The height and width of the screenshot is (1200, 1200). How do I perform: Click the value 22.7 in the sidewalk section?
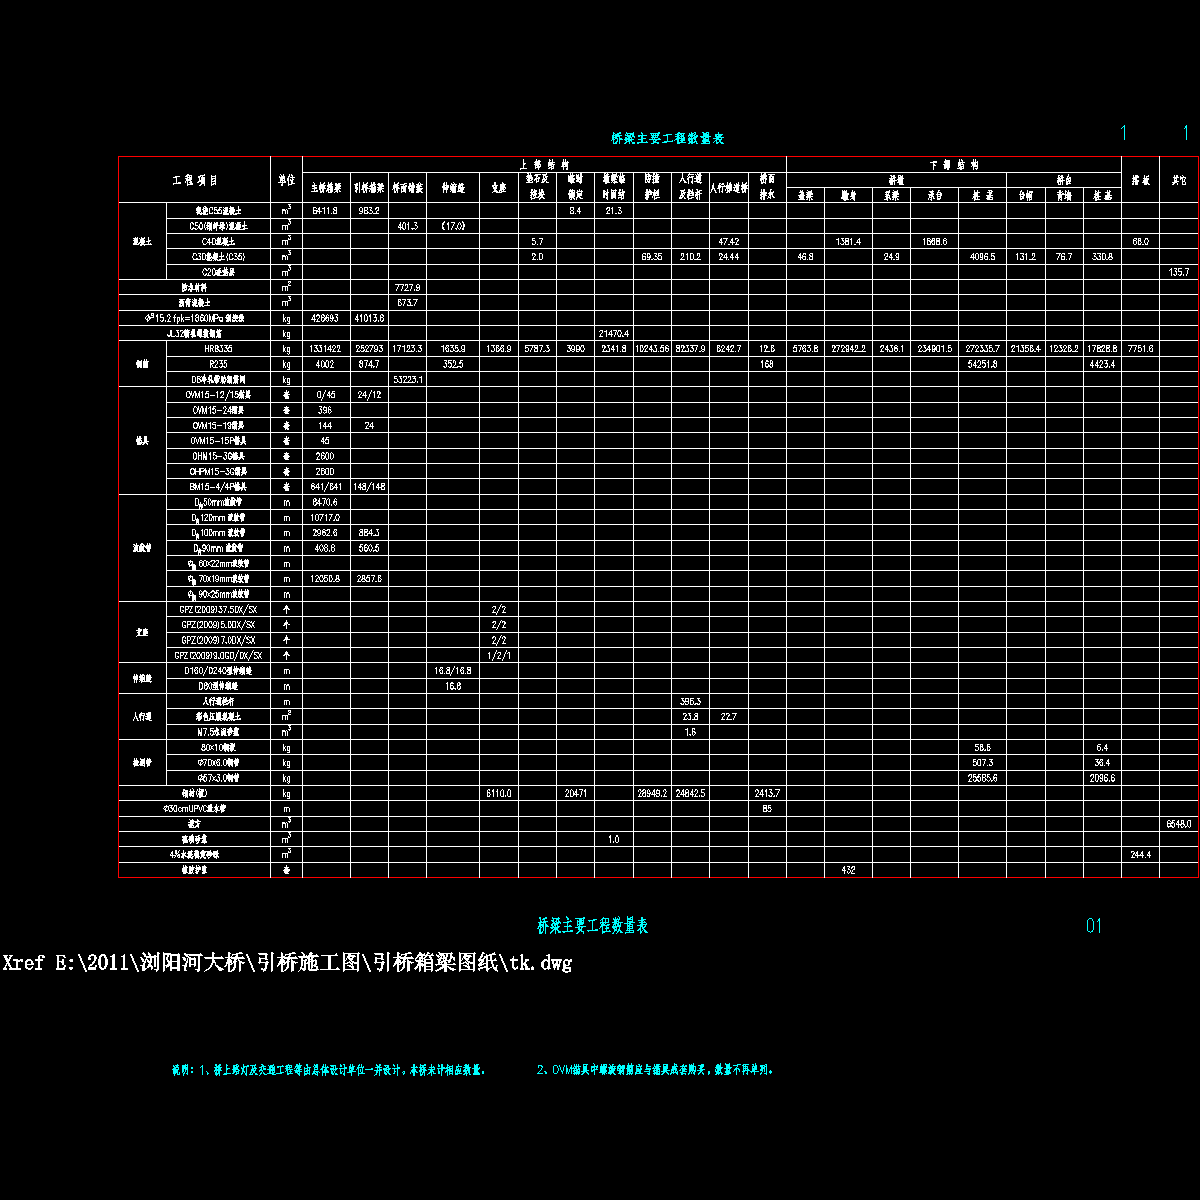point(729,717)
